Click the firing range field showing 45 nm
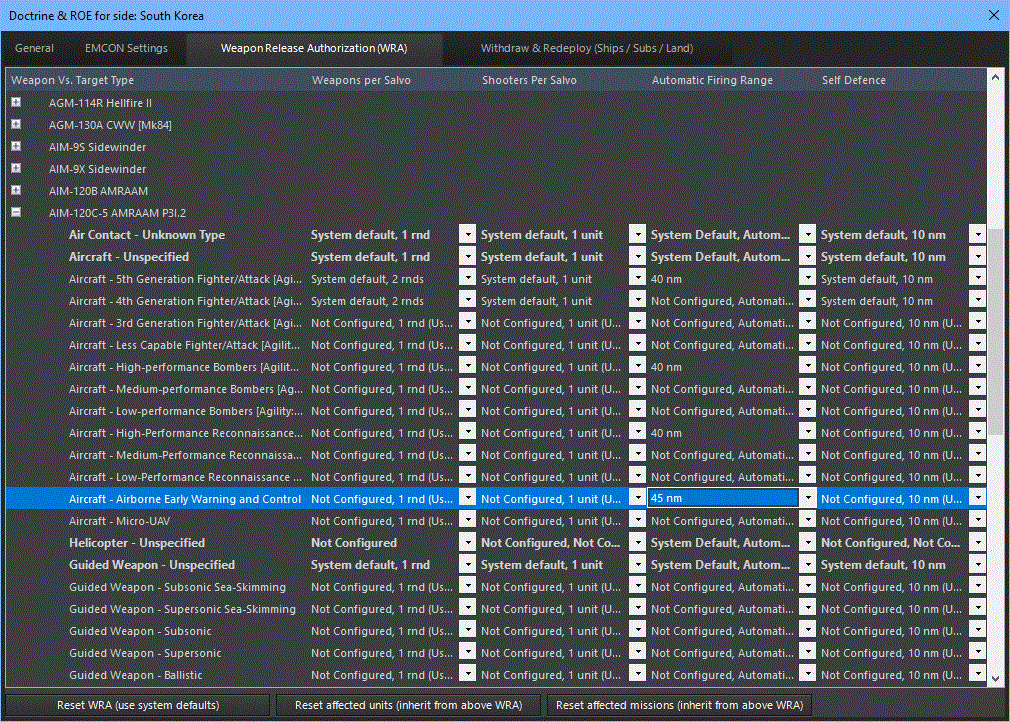The height and width of the screenshot is (722, 1010). (722, 498)
